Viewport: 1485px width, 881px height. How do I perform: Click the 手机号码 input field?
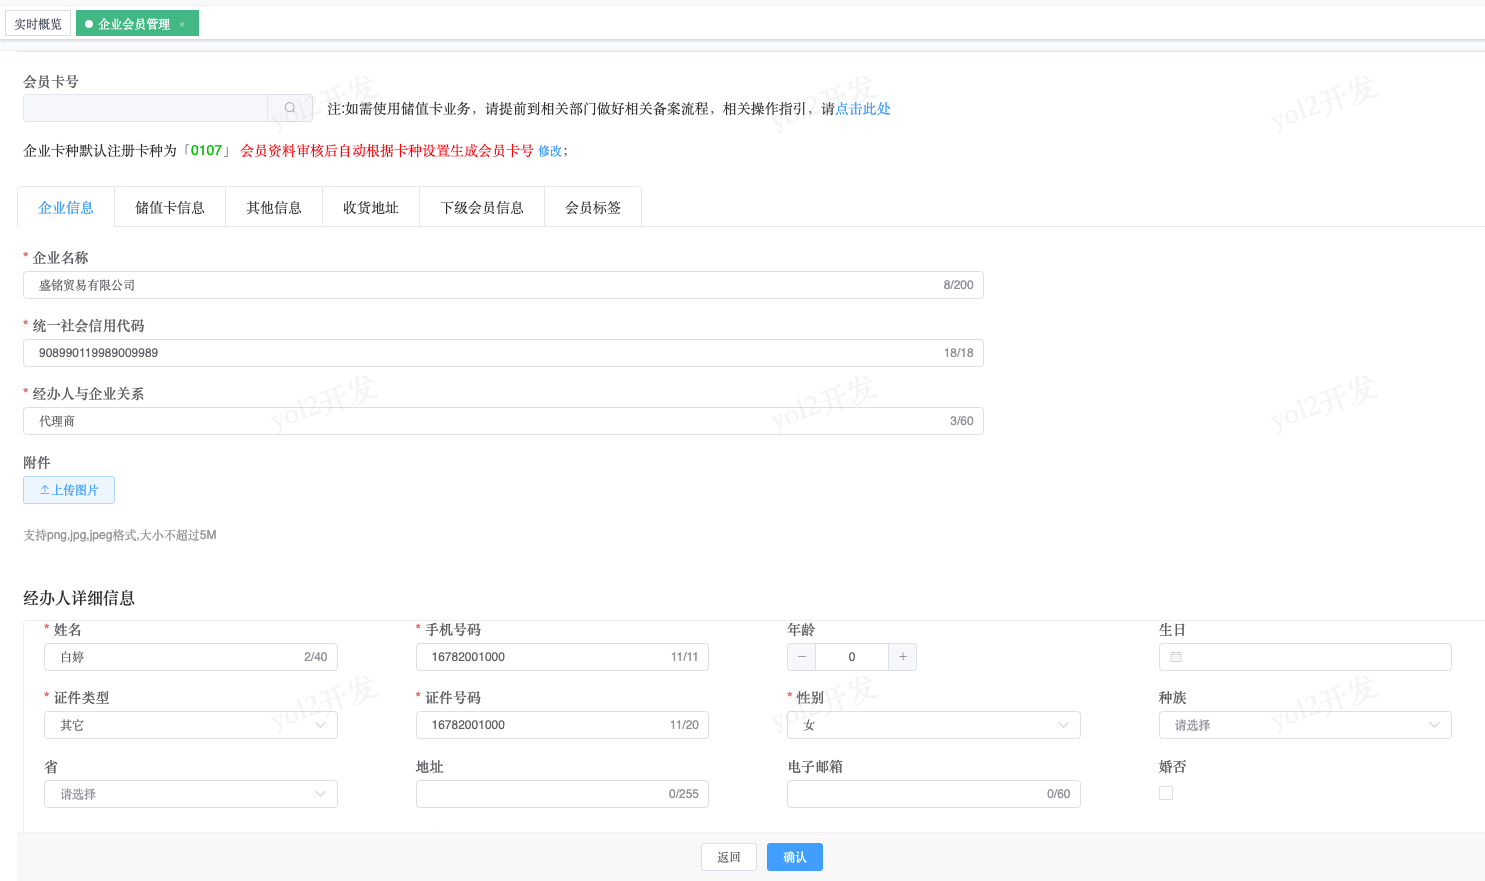(562, 657)
